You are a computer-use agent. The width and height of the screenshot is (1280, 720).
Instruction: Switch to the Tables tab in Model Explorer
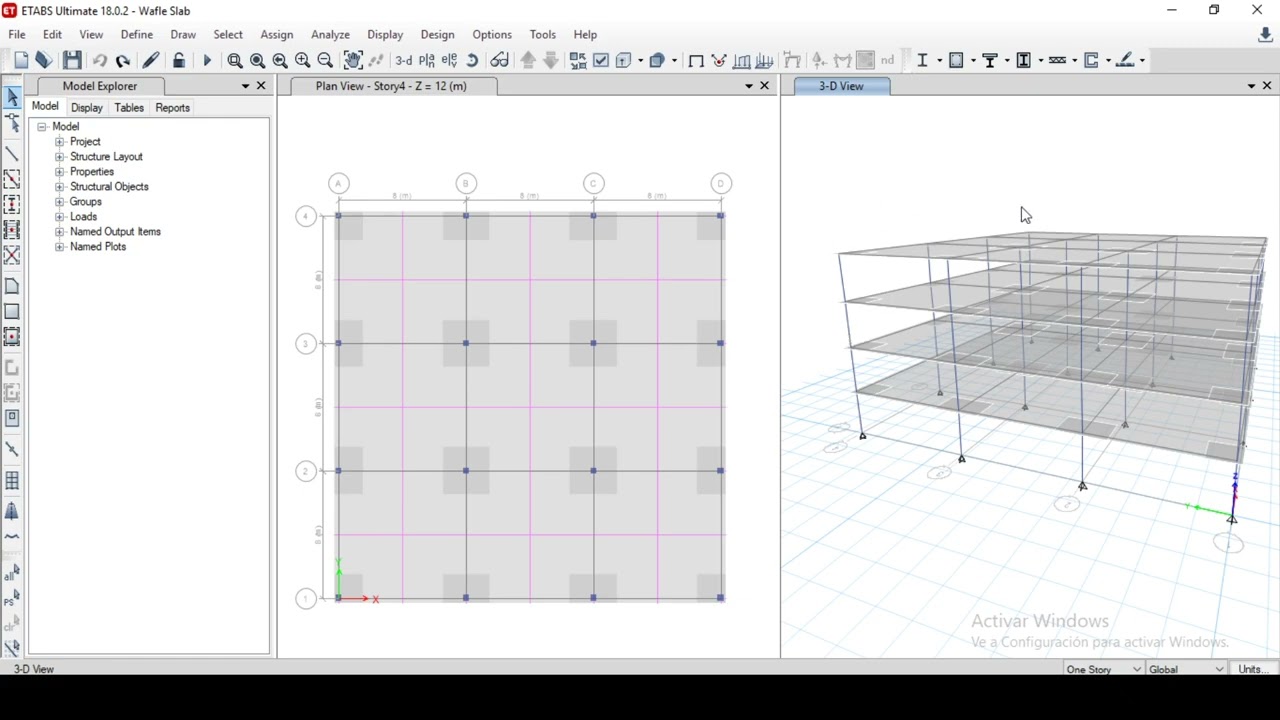point(129,107)
